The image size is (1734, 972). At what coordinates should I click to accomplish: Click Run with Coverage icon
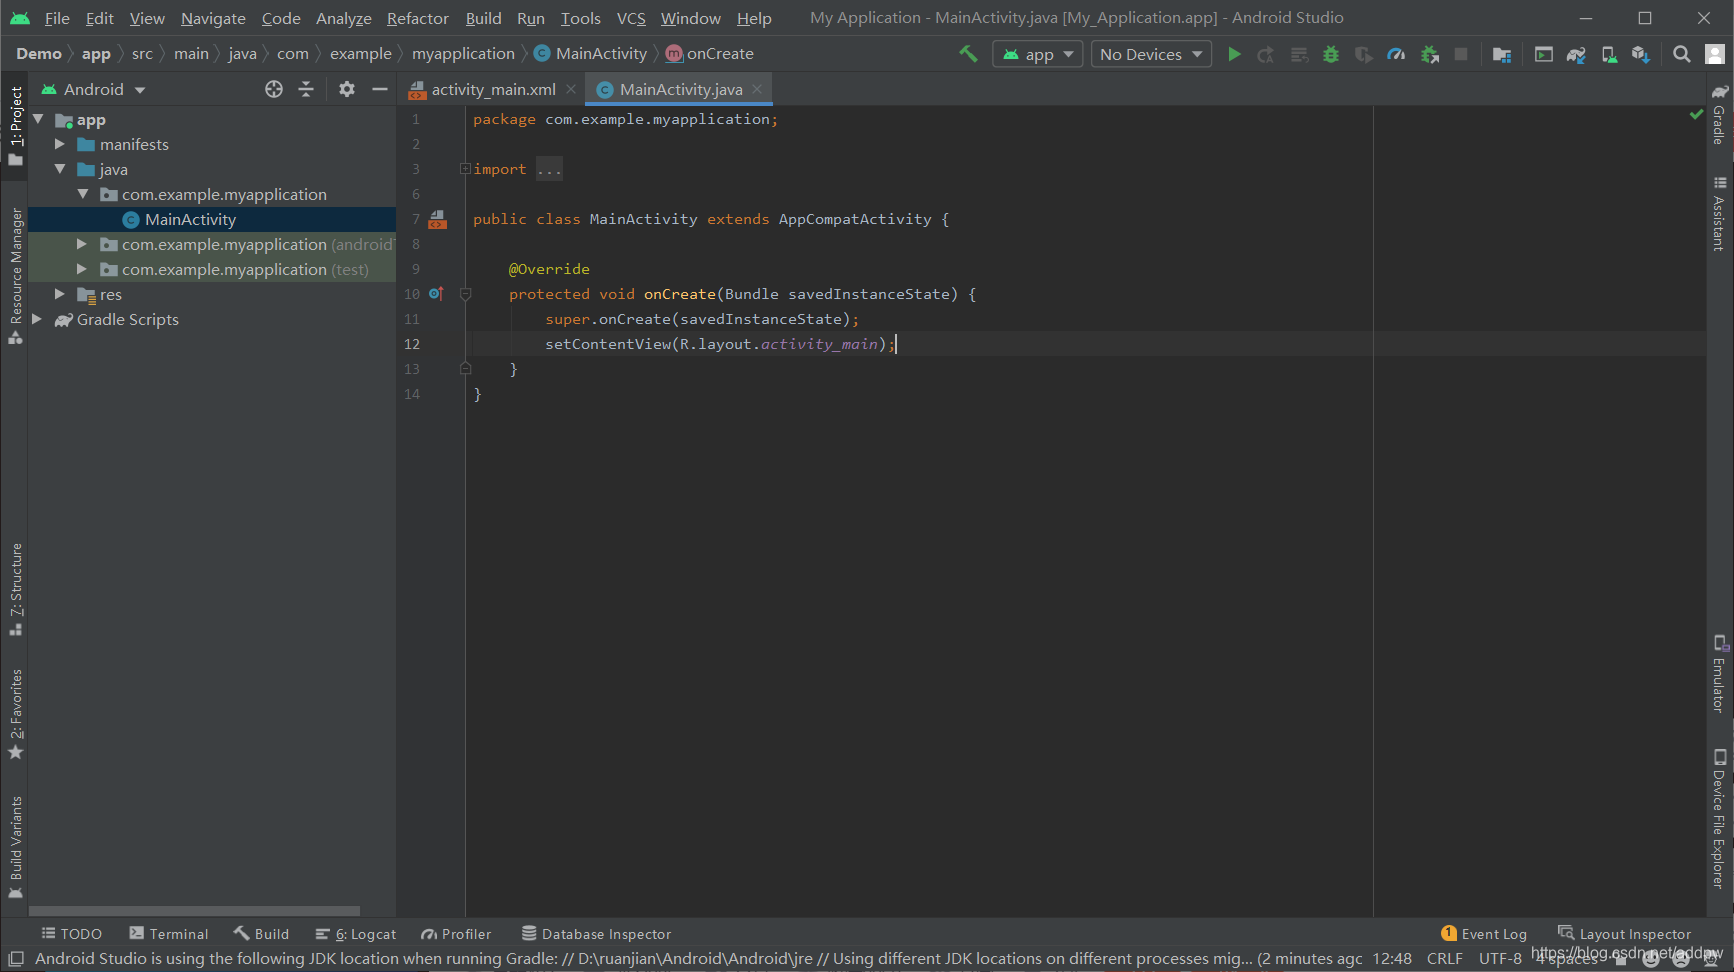coord(1363,54)
